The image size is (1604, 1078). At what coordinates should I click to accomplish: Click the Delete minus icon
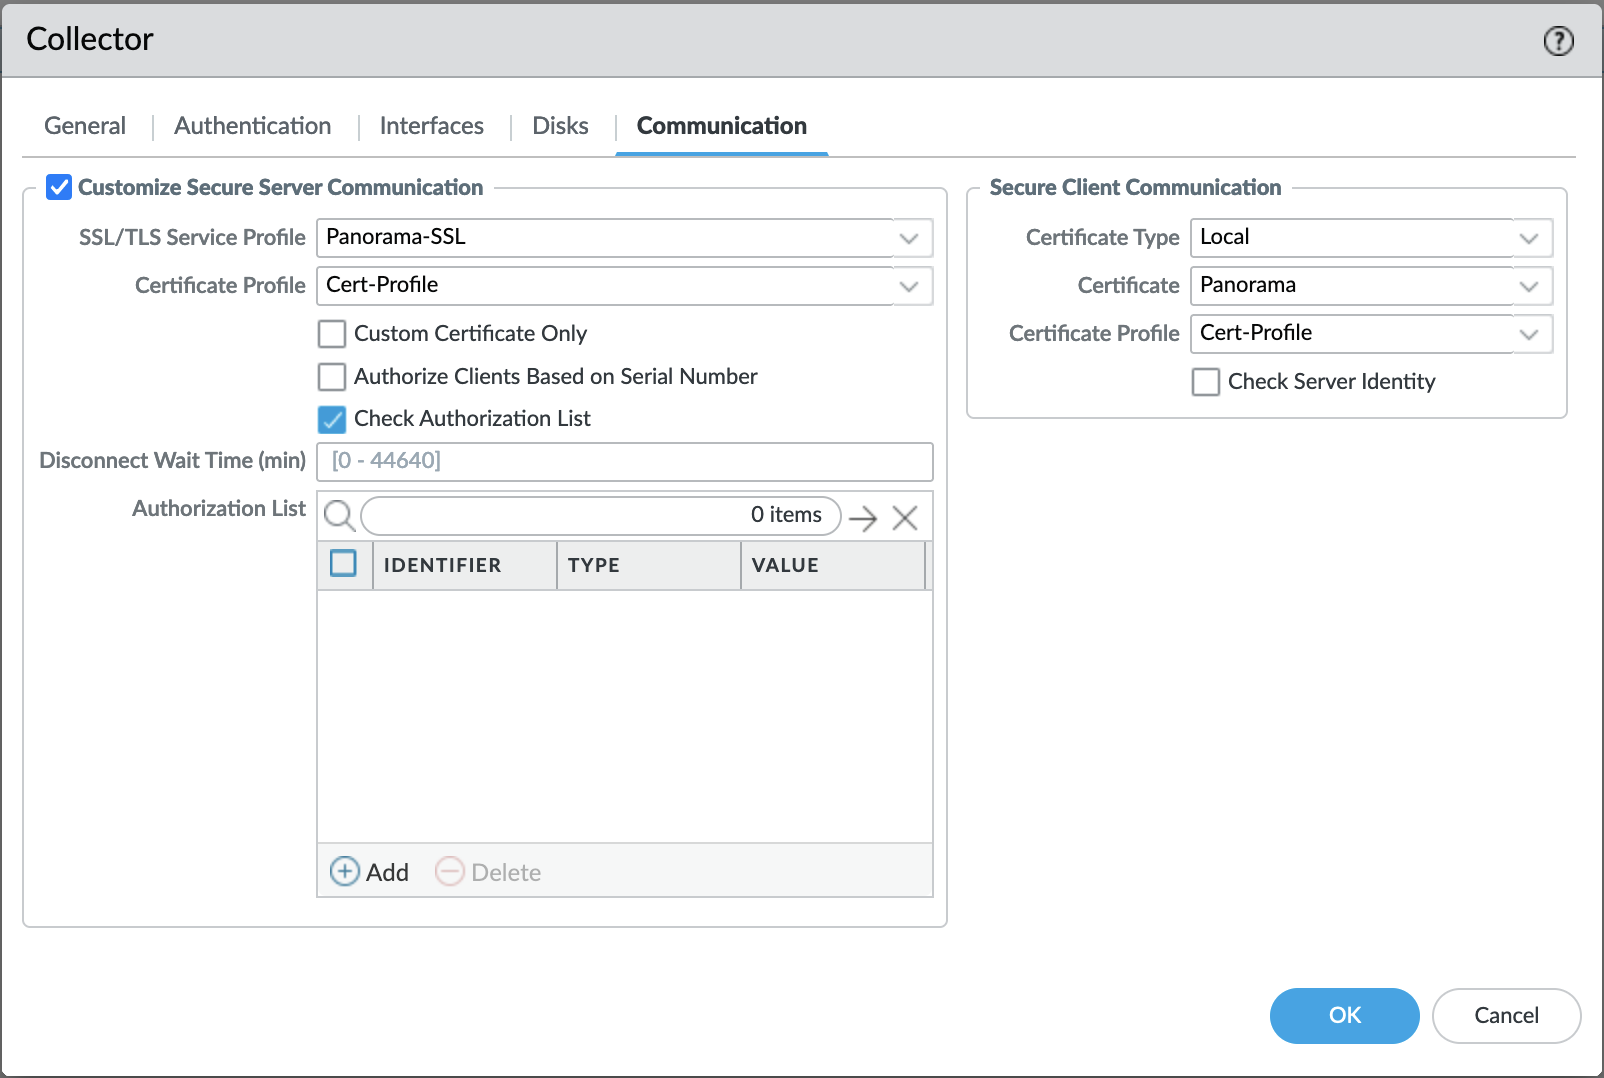tap(451, 871)
